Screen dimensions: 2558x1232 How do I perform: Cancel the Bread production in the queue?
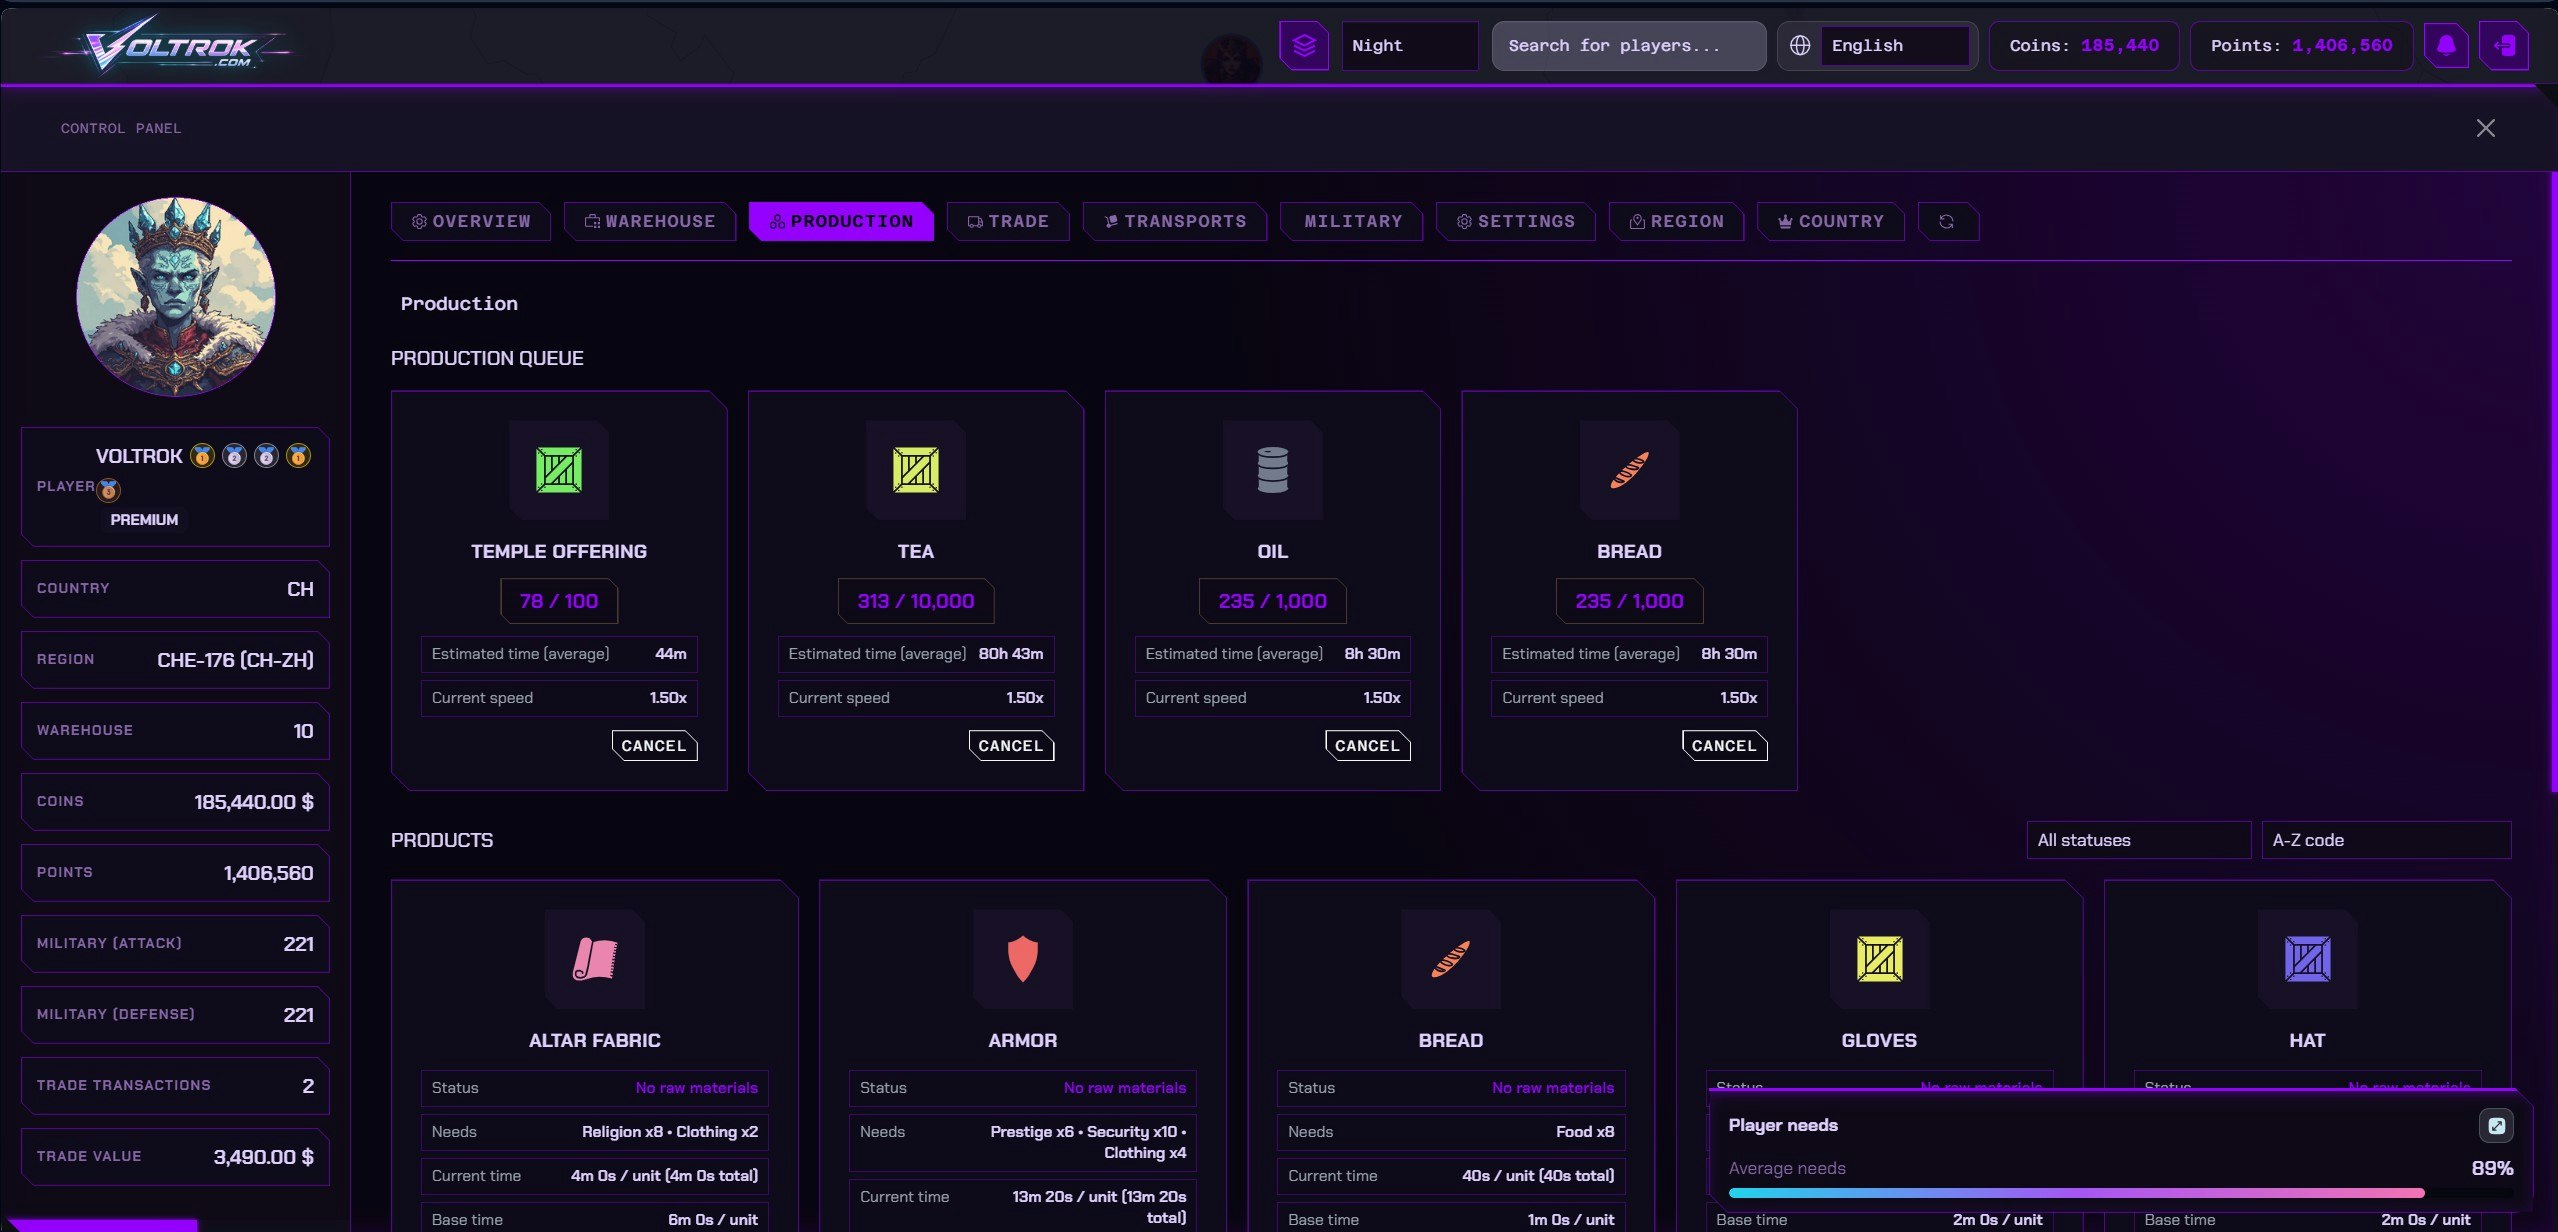[1723, 746]
